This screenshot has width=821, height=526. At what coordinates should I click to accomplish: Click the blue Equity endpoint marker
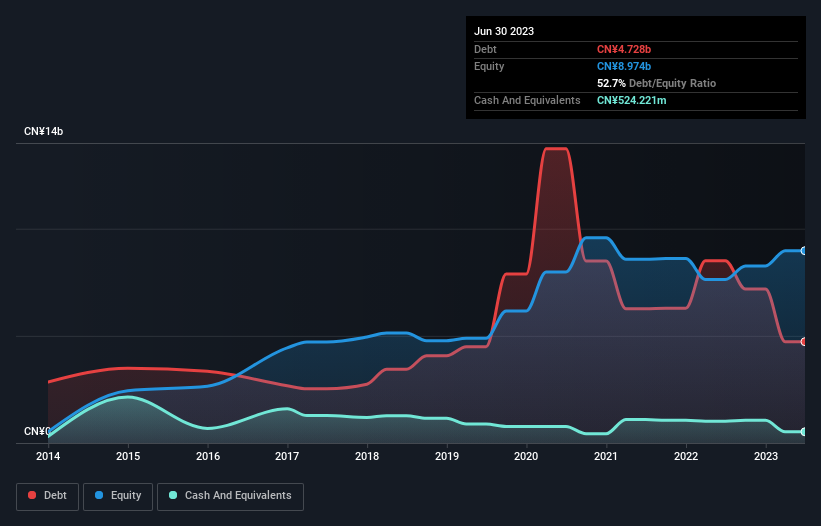804,251
